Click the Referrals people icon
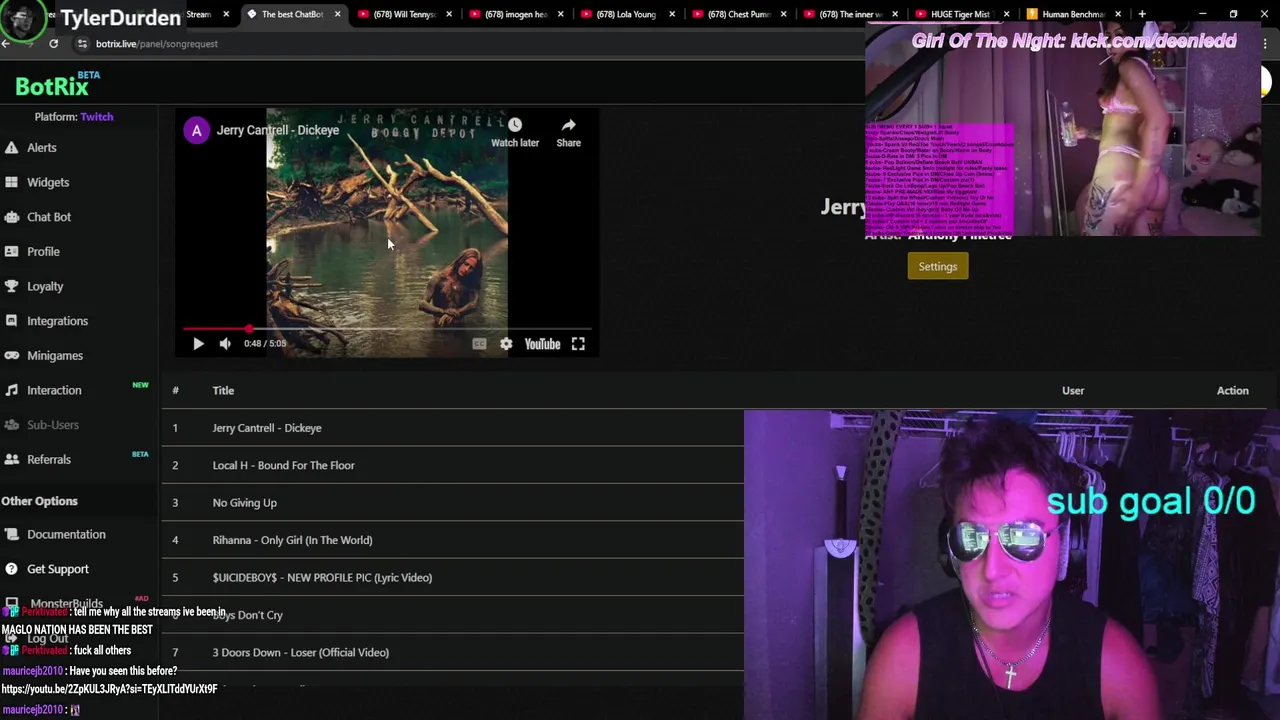1280x720 pixels. tap(11, 460)
